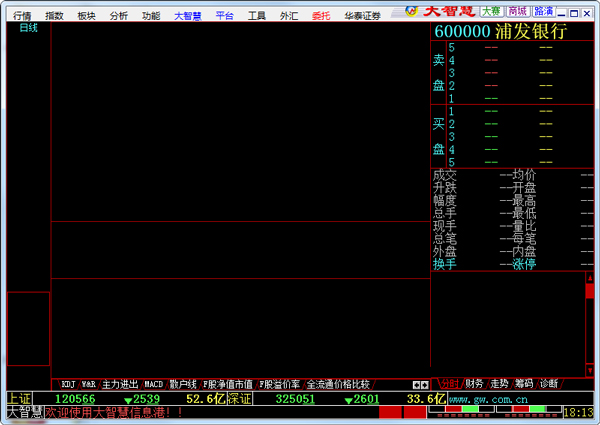
Task: Click the scrollbar up arrow in the right panel
Action: [590, 278]
